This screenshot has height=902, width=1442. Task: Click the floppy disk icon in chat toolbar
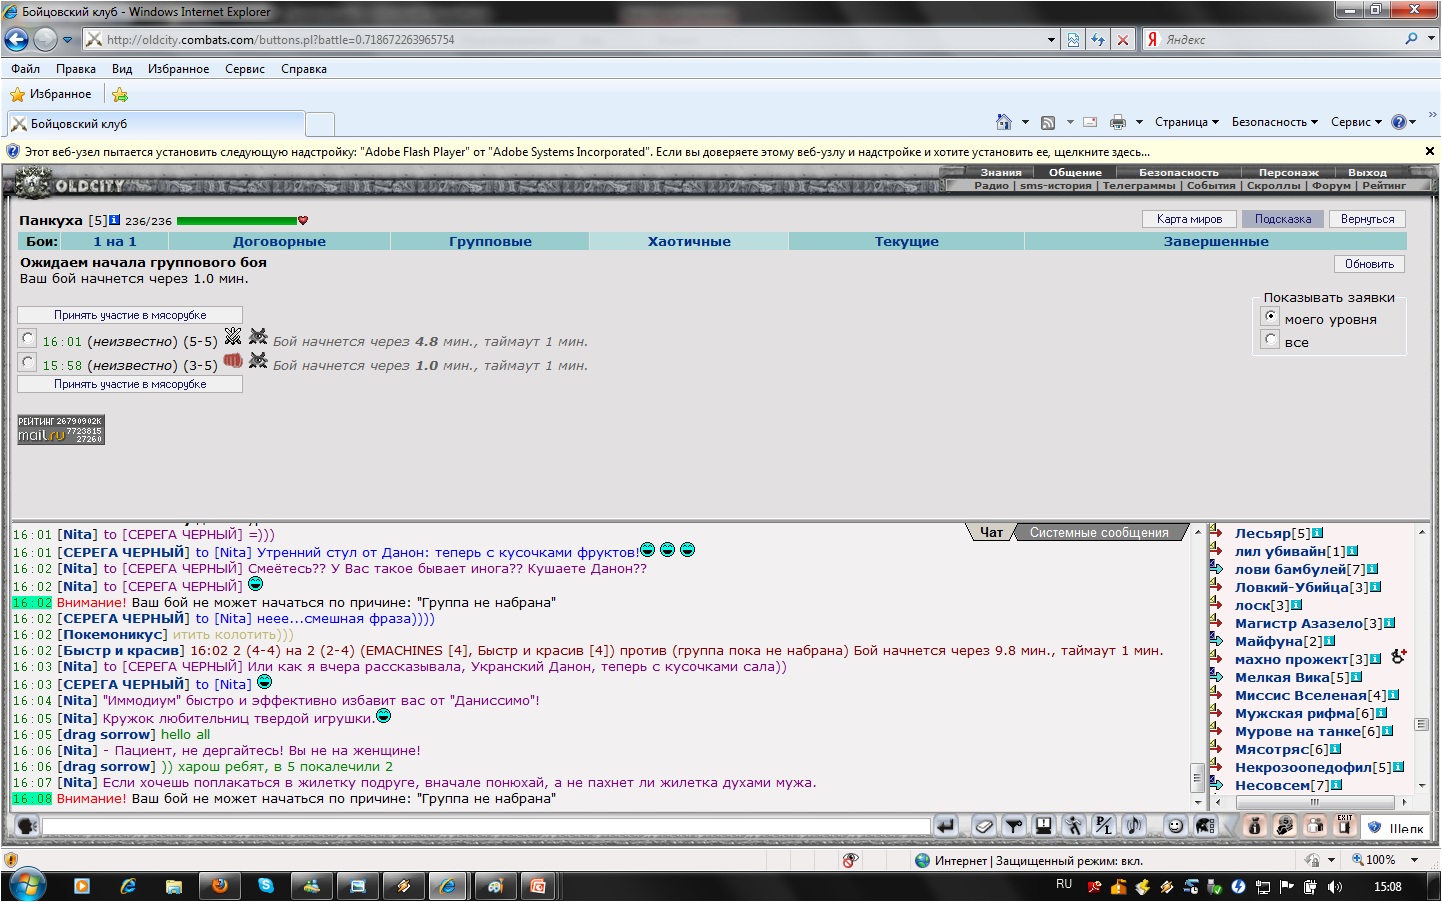(x=1043, y=826)
